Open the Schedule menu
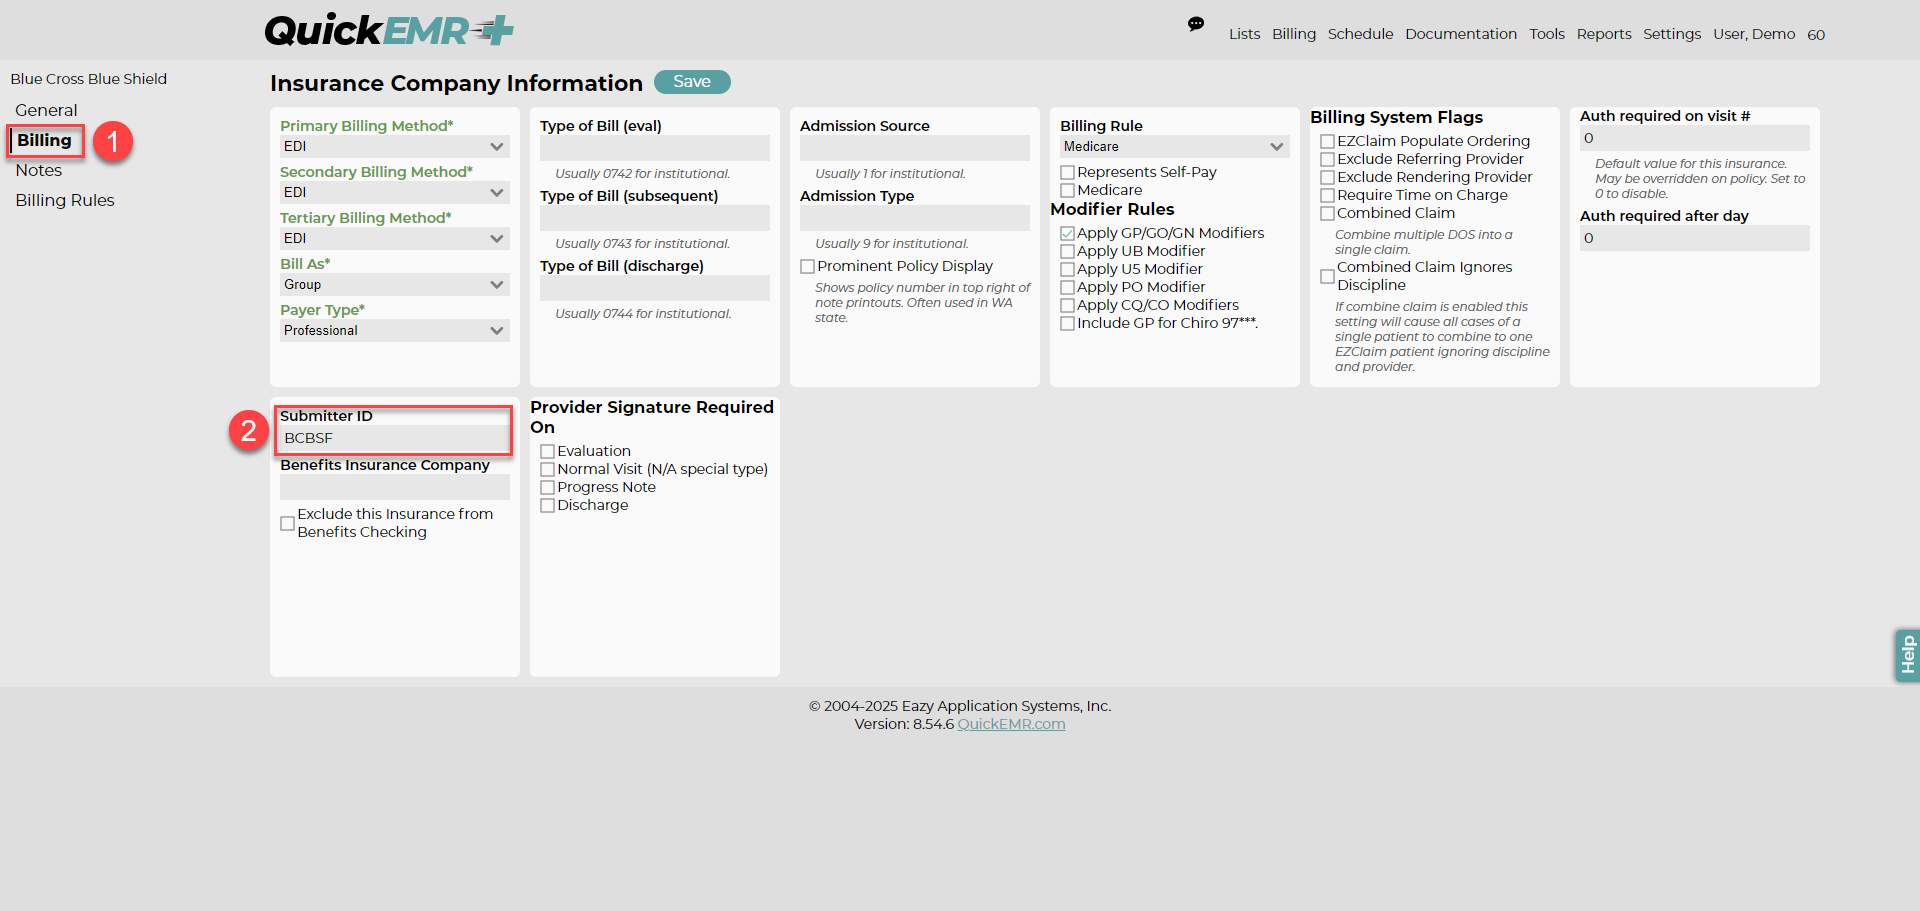1920x911 pixels. point(1360,34)
